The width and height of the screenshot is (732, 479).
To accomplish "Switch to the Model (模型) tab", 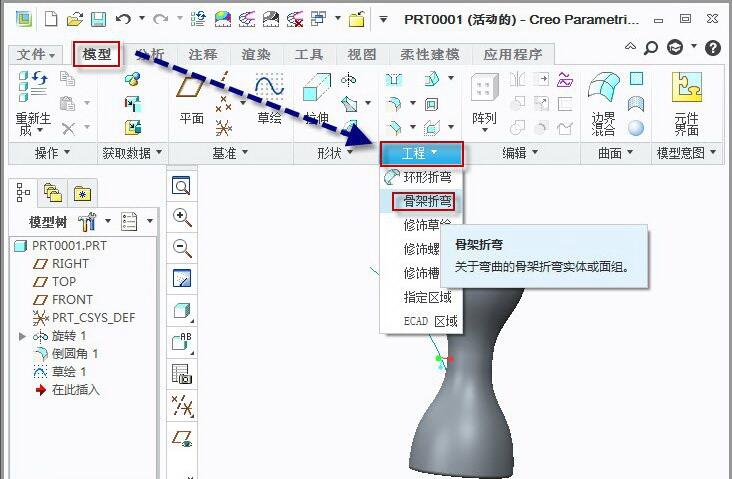I will pos(97,54).
